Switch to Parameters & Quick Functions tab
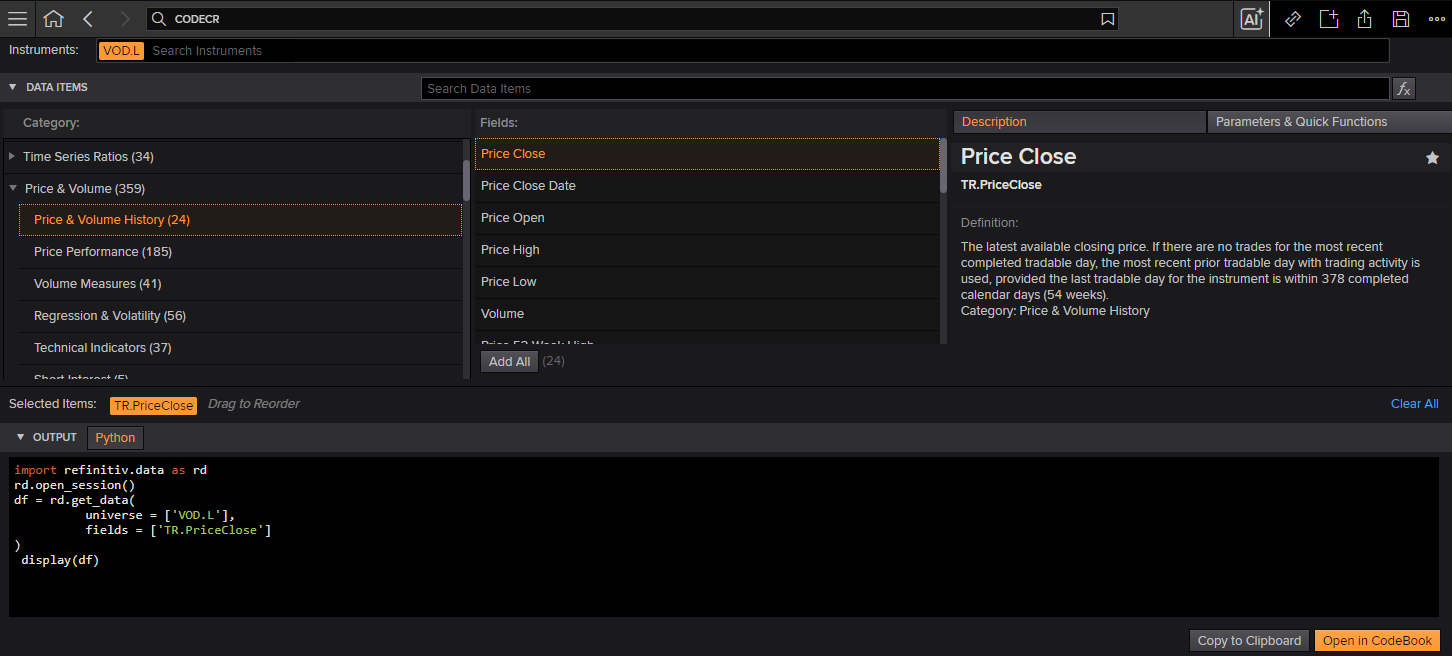 tap(1329, 122)
